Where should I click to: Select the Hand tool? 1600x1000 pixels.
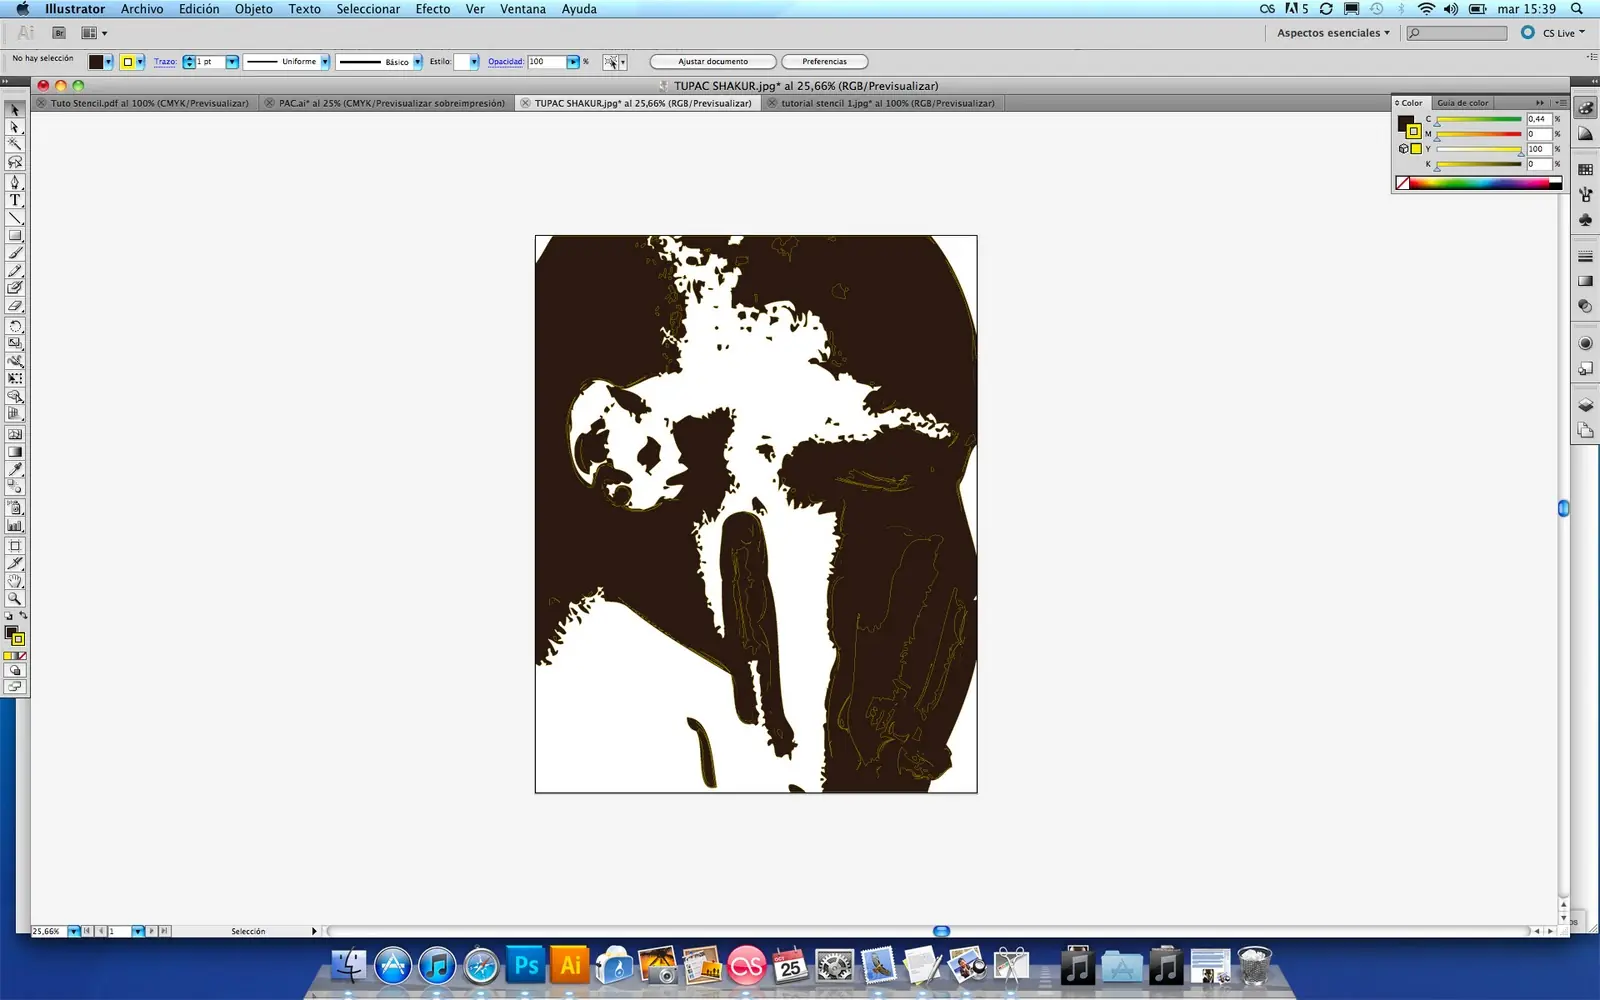click(x=15, y=581)
